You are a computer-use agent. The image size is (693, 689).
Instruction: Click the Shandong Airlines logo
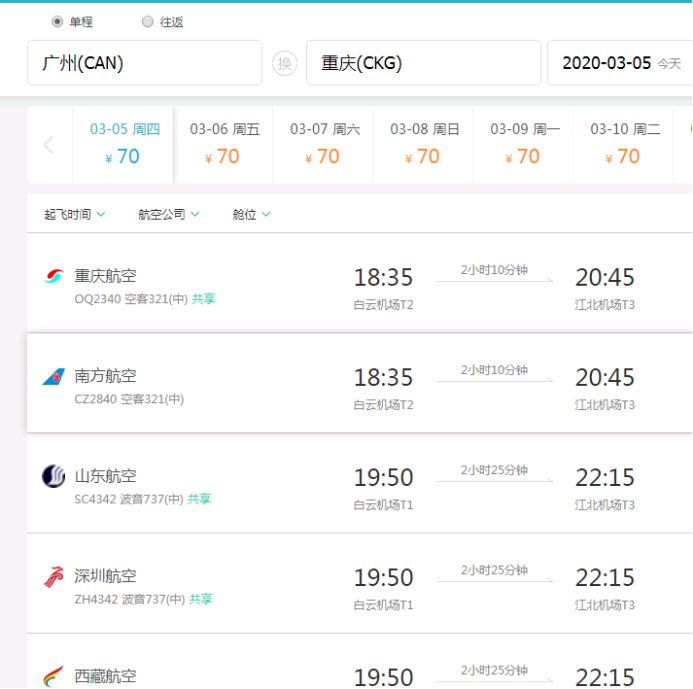coord(54,476)
